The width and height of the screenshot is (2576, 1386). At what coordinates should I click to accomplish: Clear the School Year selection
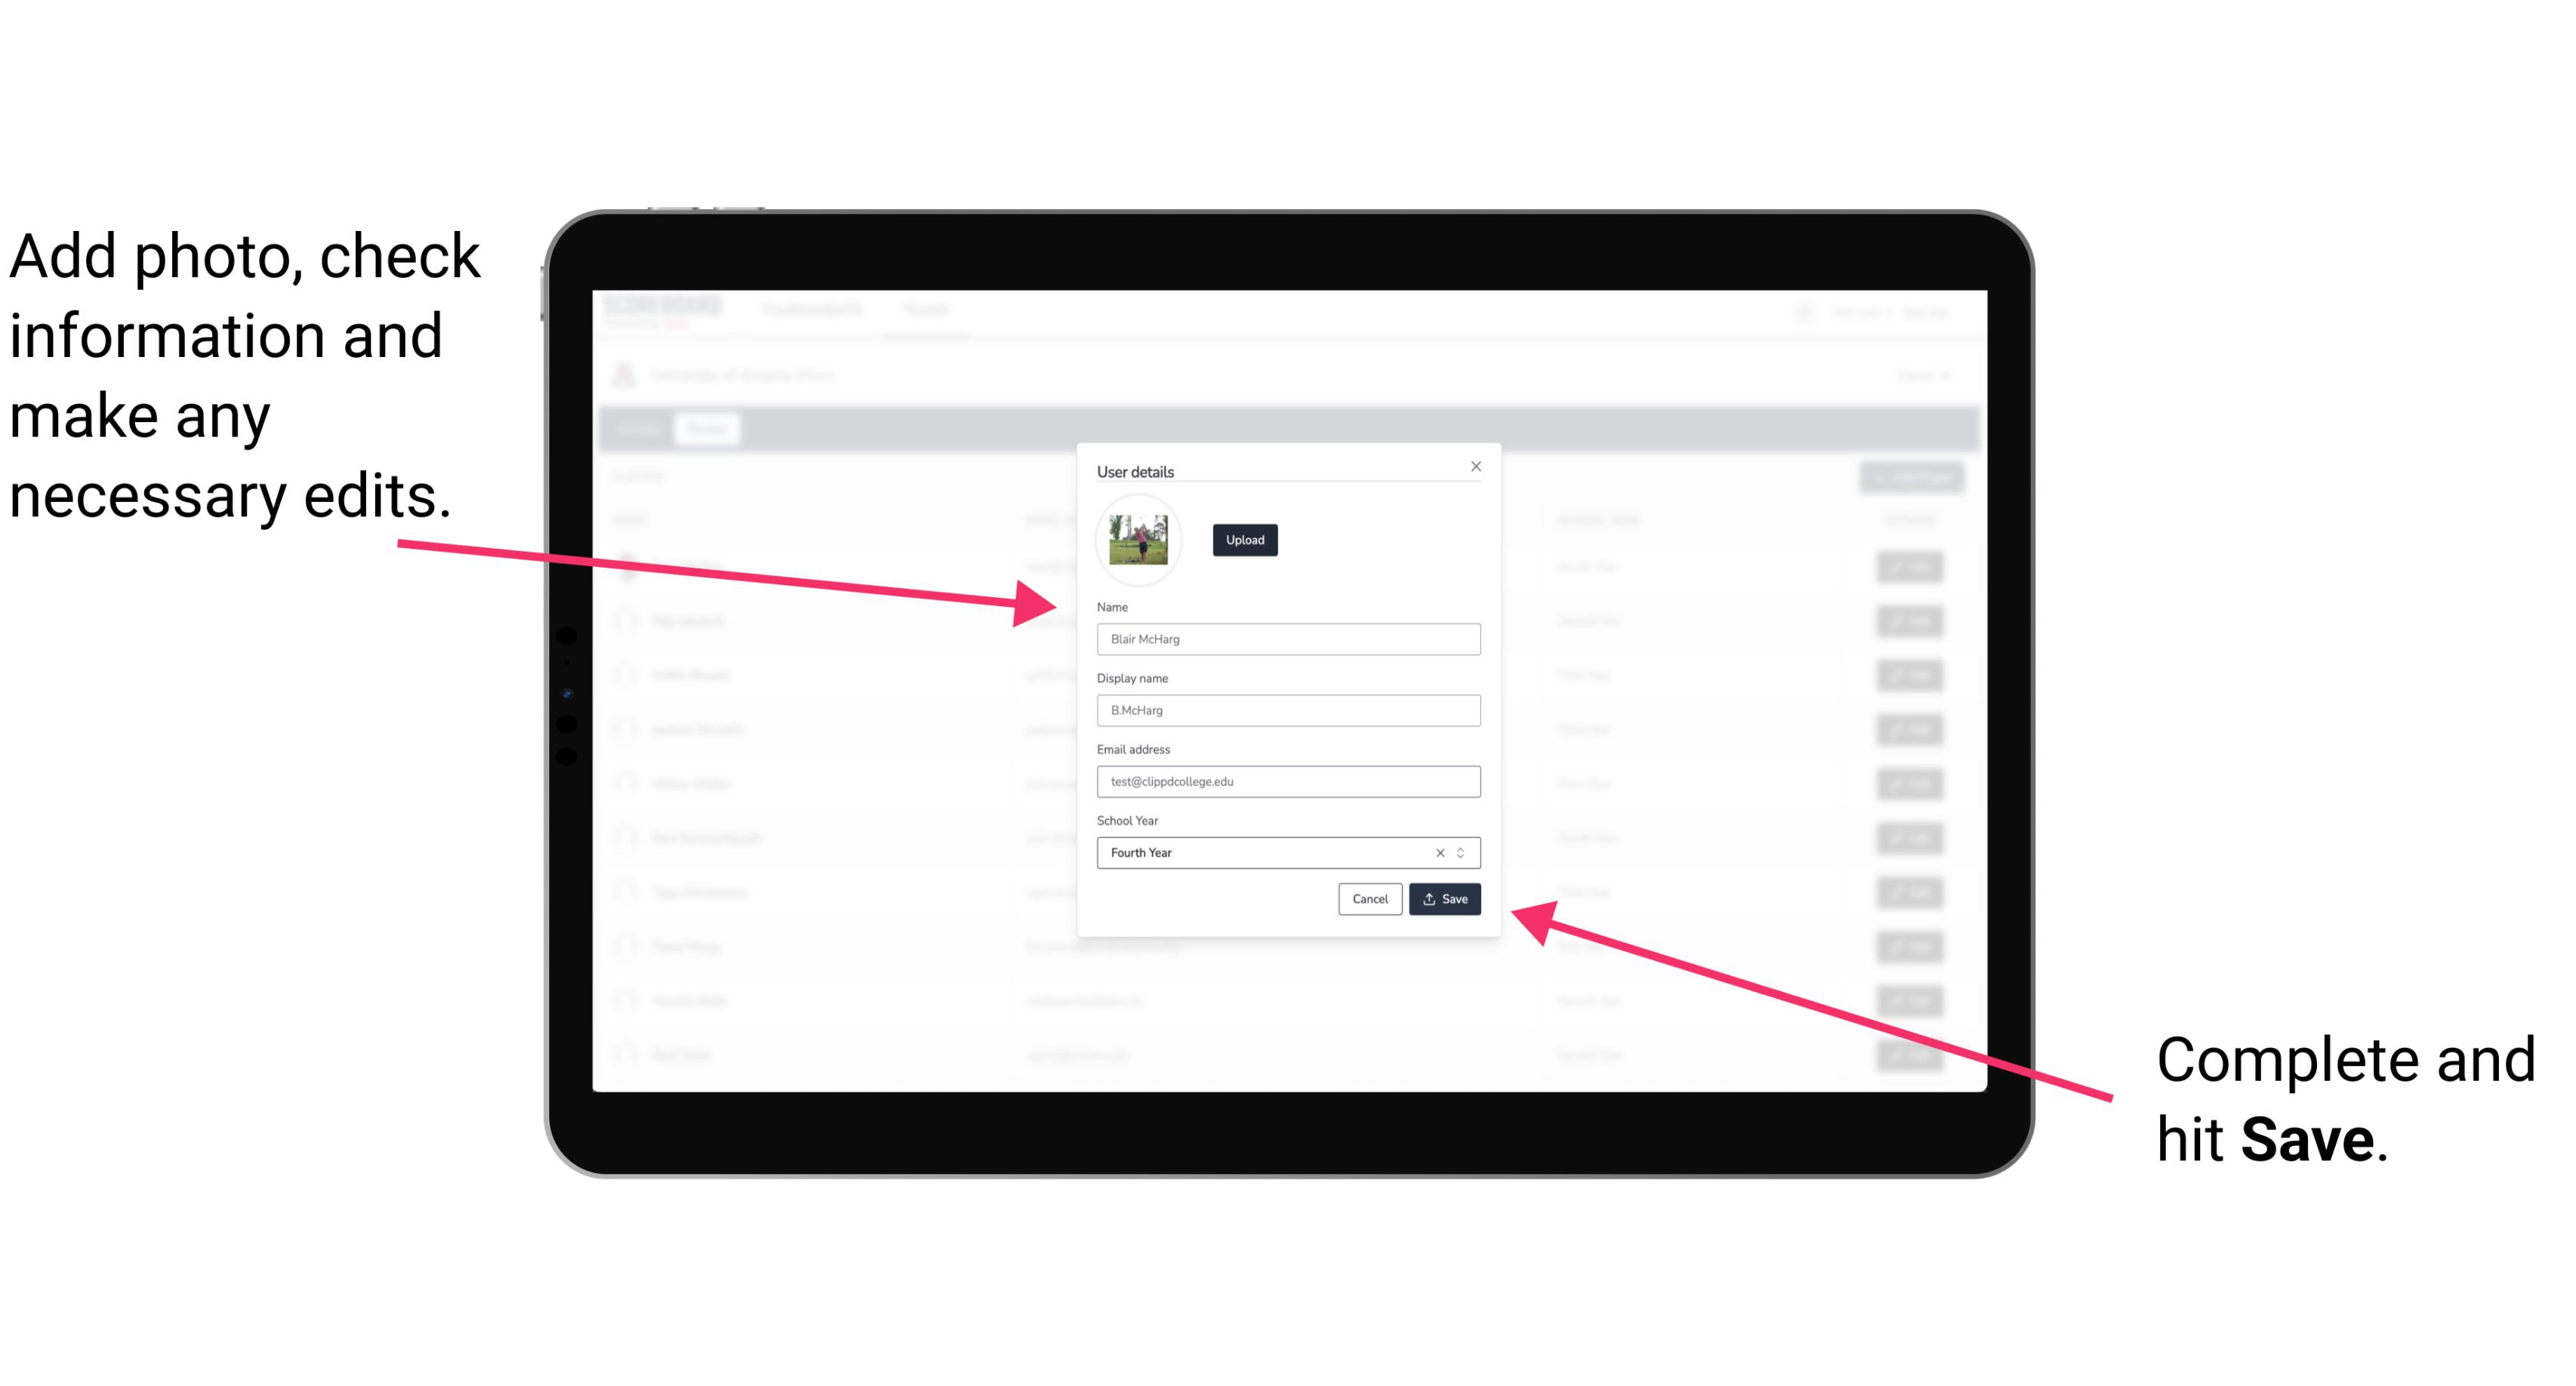[x=1439, y=854]
